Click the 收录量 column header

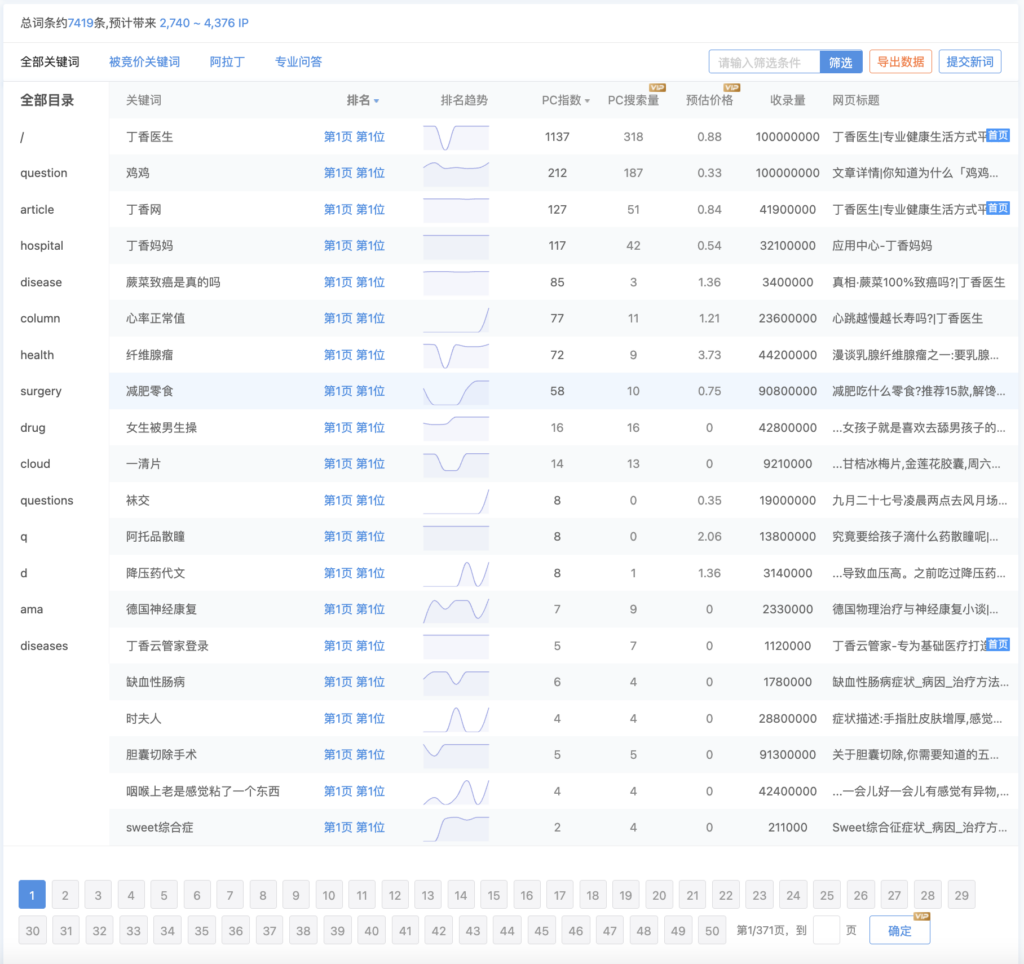(788, 100)
